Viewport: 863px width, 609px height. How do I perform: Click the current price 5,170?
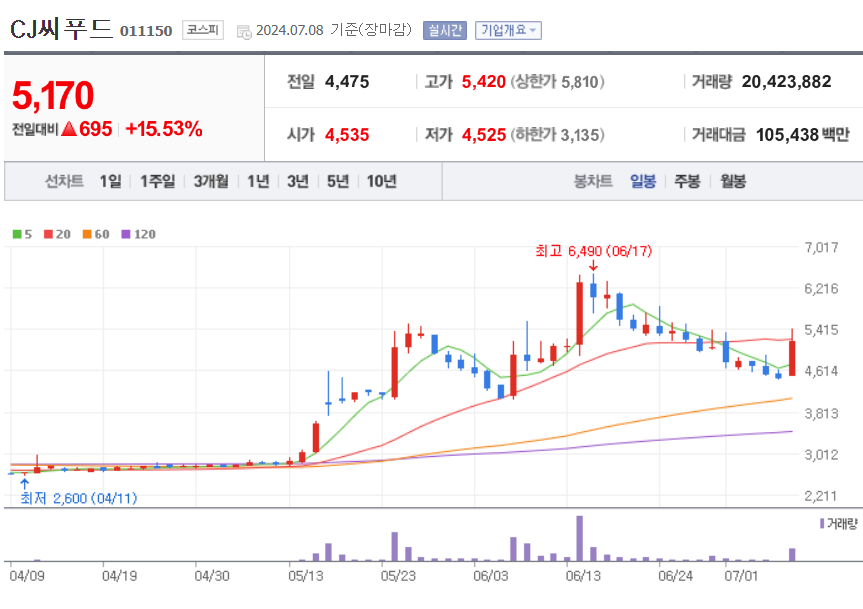[53, 96]
